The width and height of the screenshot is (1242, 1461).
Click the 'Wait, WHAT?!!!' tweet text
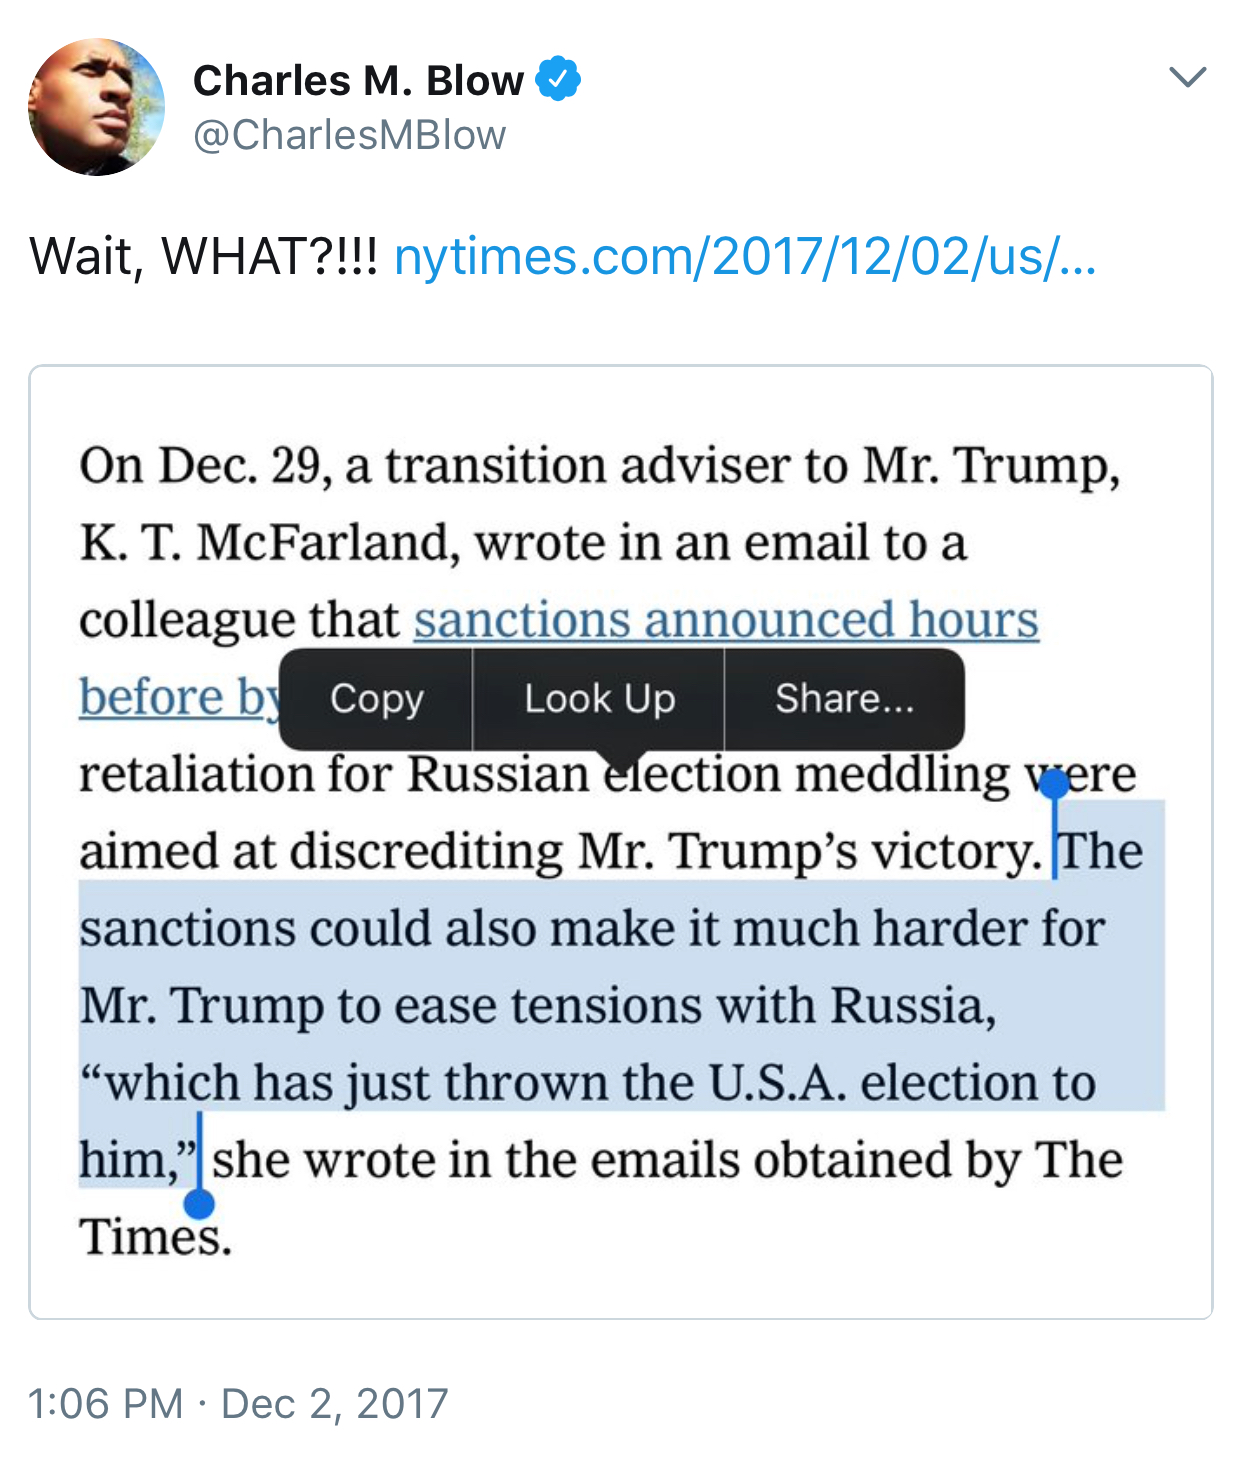click(204, 256)
